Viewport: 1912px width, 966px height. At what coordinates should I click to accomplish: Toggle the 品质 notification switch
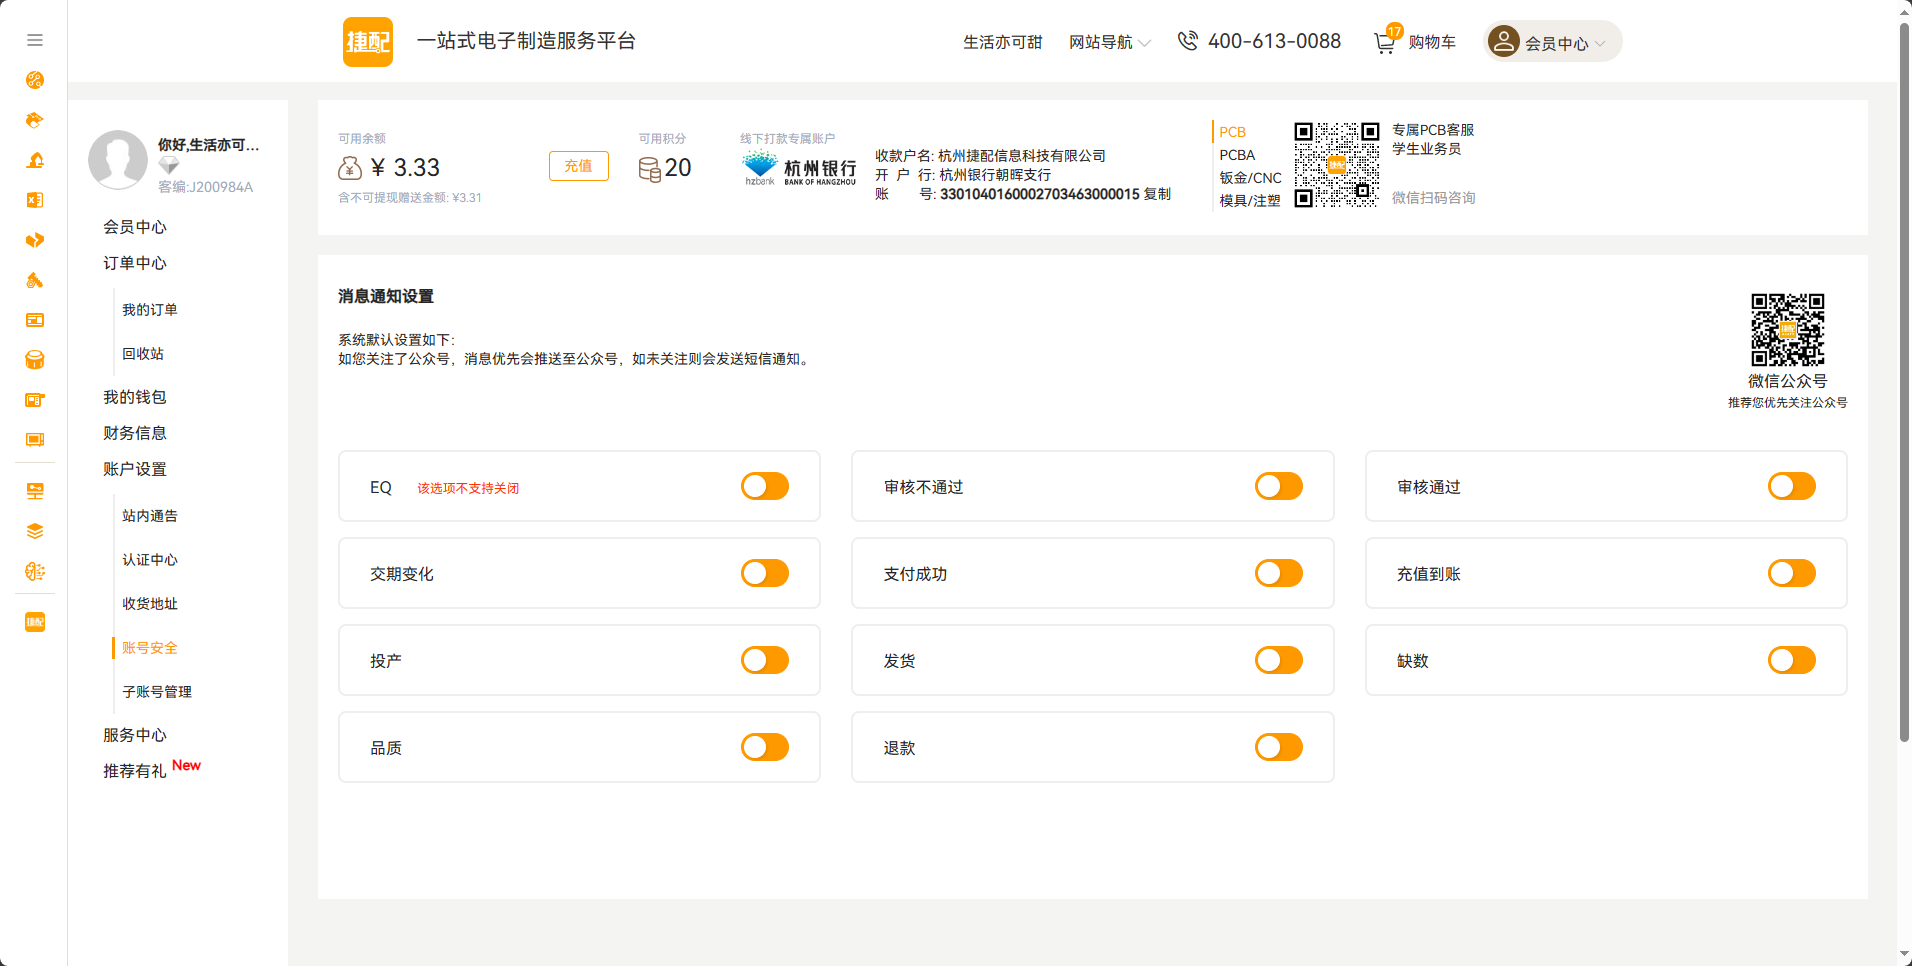point(764,747)
